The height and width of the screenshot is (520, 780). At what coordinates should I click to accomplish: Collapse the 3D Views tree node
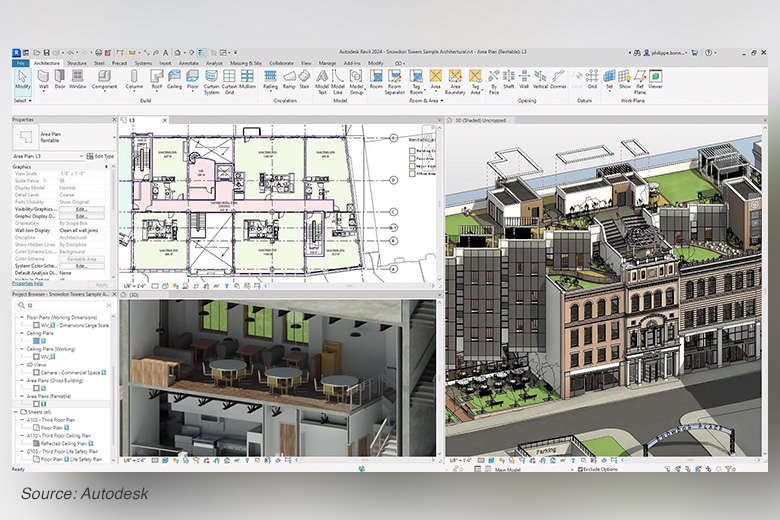click(x=22, y=365)
